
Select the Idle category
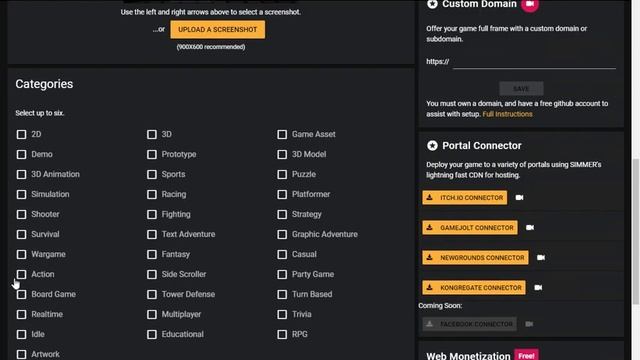click(21, 334)
